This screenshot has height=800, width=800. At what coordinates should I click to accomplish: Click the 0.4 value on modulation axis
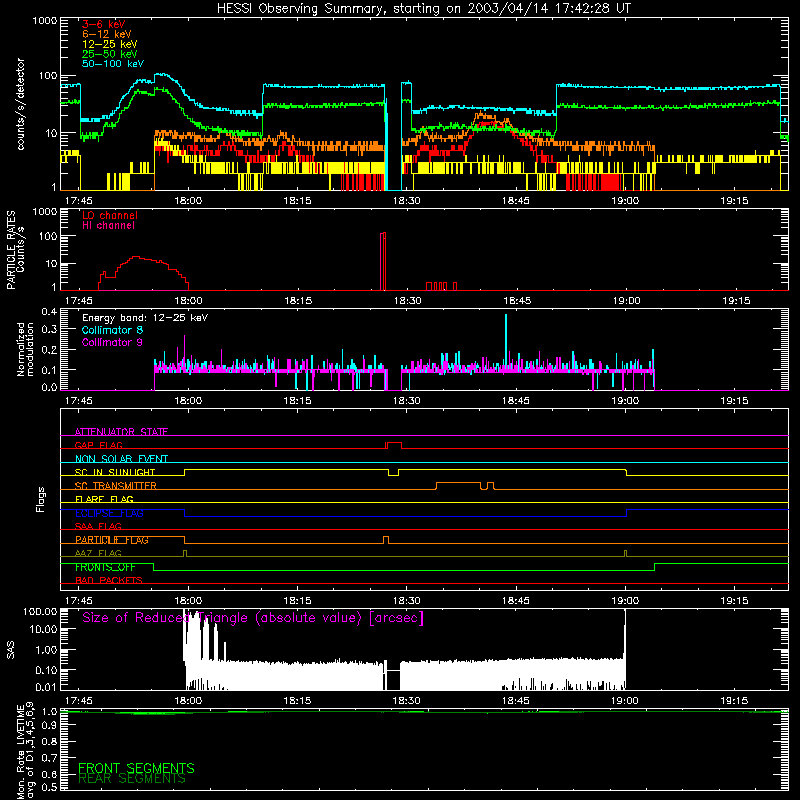(x=49, y=312)
